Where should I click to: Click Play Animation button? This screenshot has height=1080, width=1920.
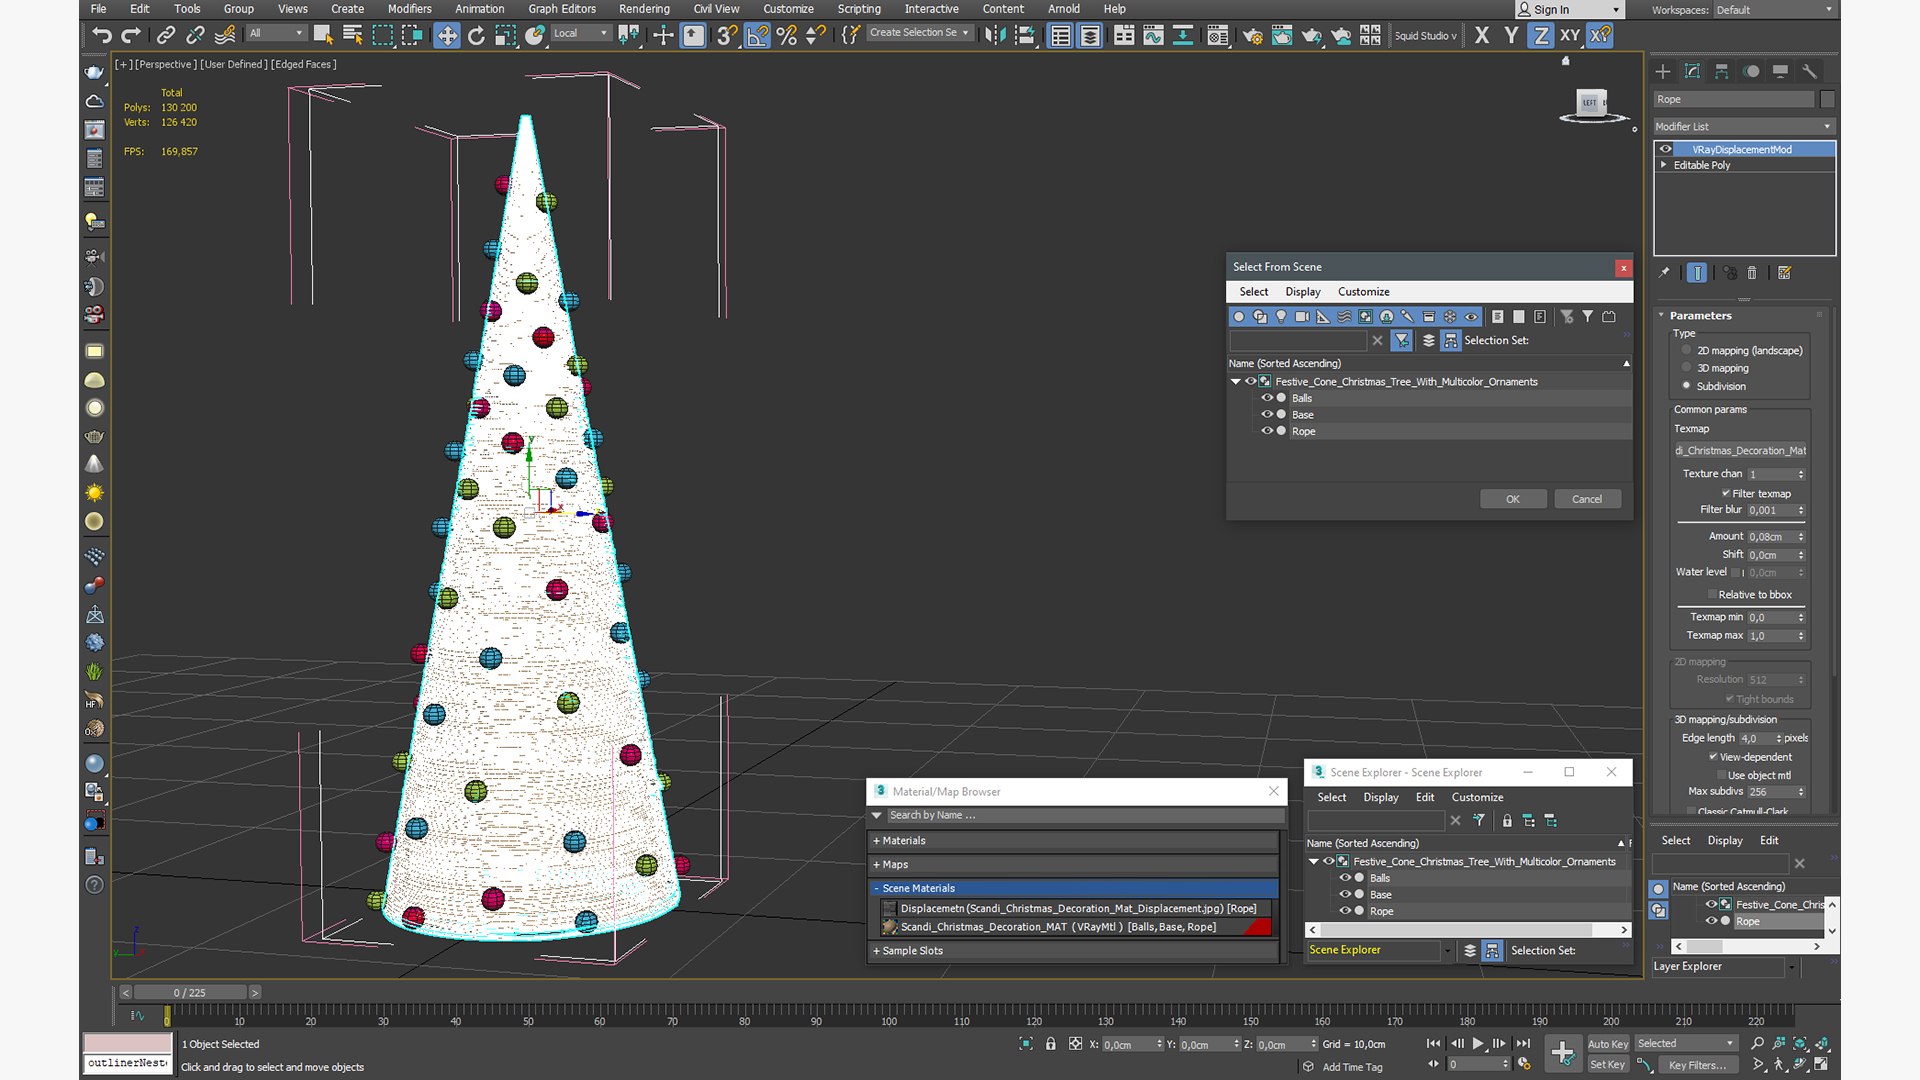(1477, 1043)
